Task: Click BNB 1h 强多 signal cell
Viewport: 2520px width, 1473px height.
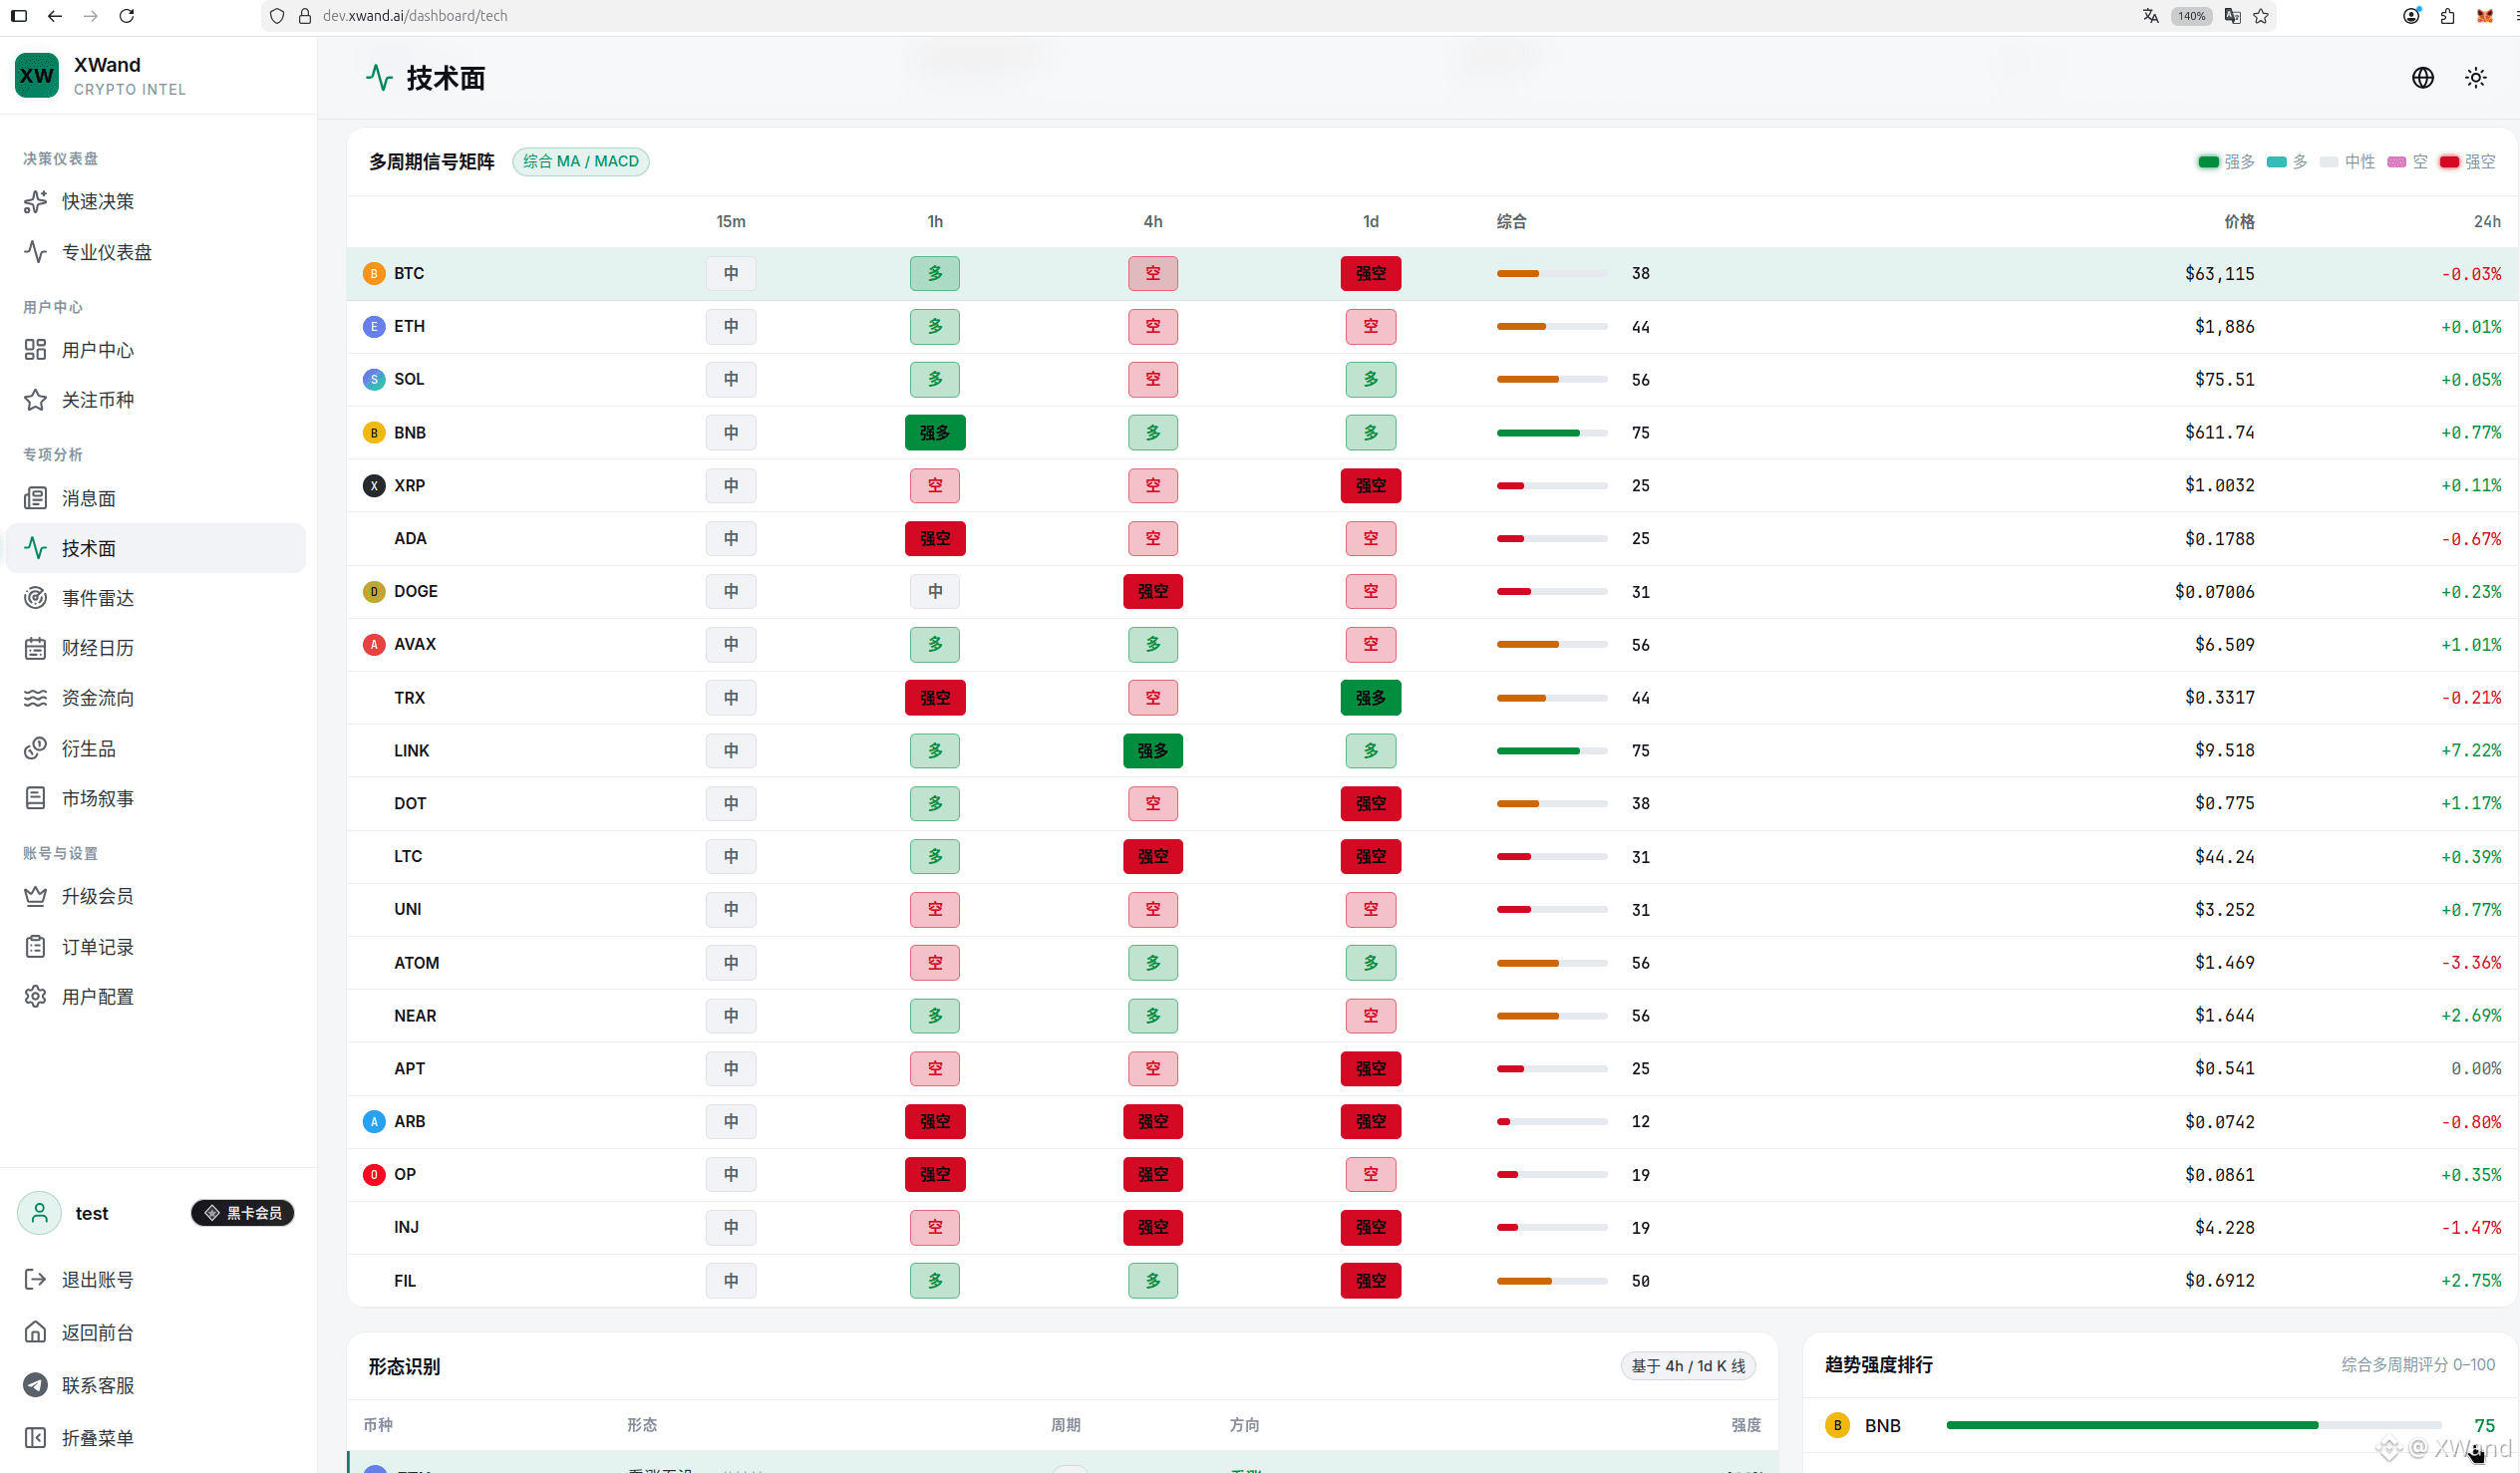Action: click(935, 433)
